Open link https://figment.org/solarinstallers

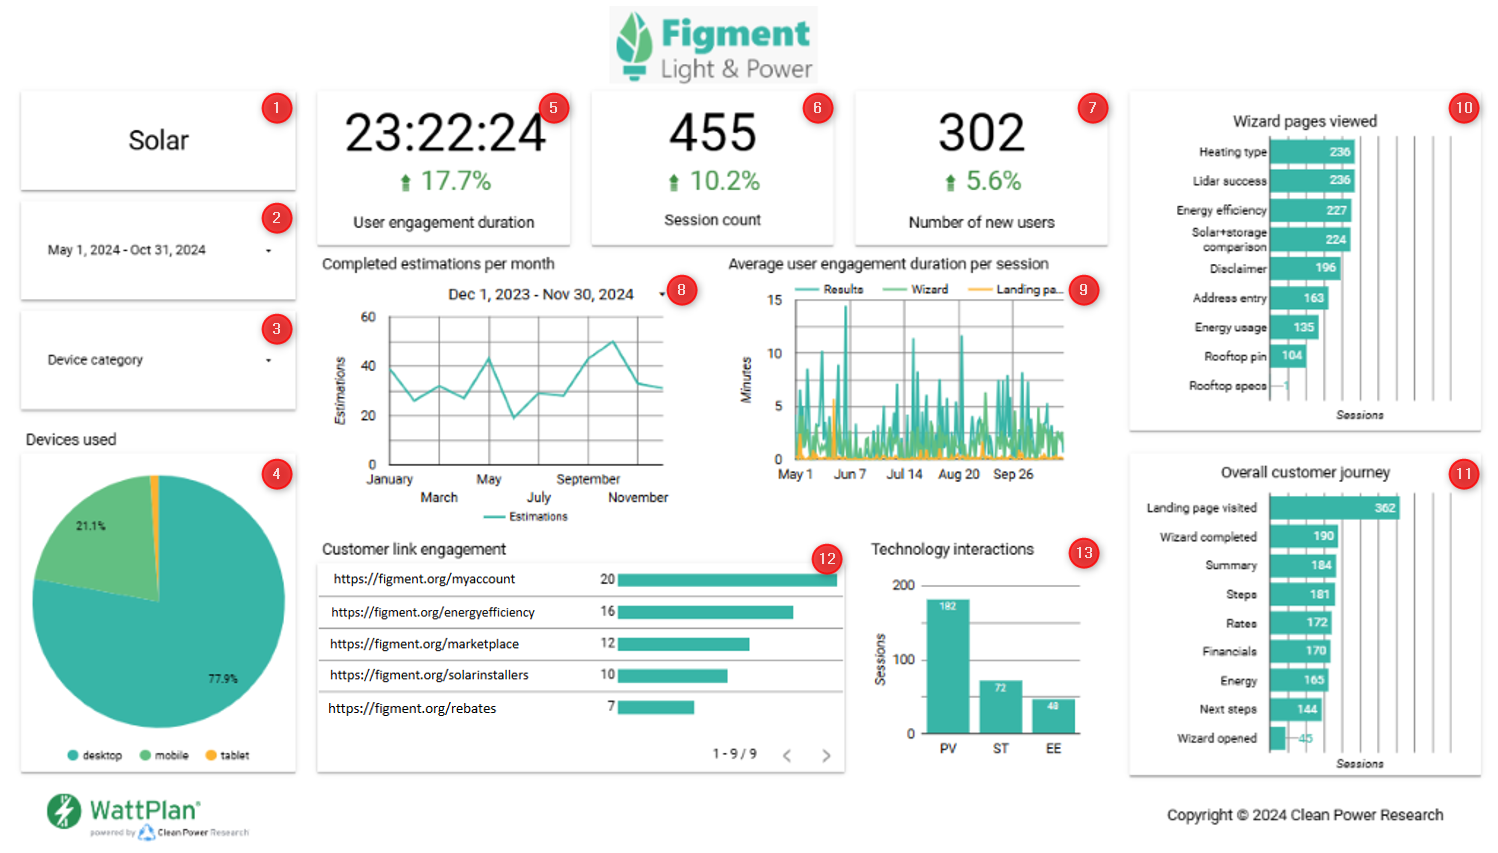click(x=429, y=675)
